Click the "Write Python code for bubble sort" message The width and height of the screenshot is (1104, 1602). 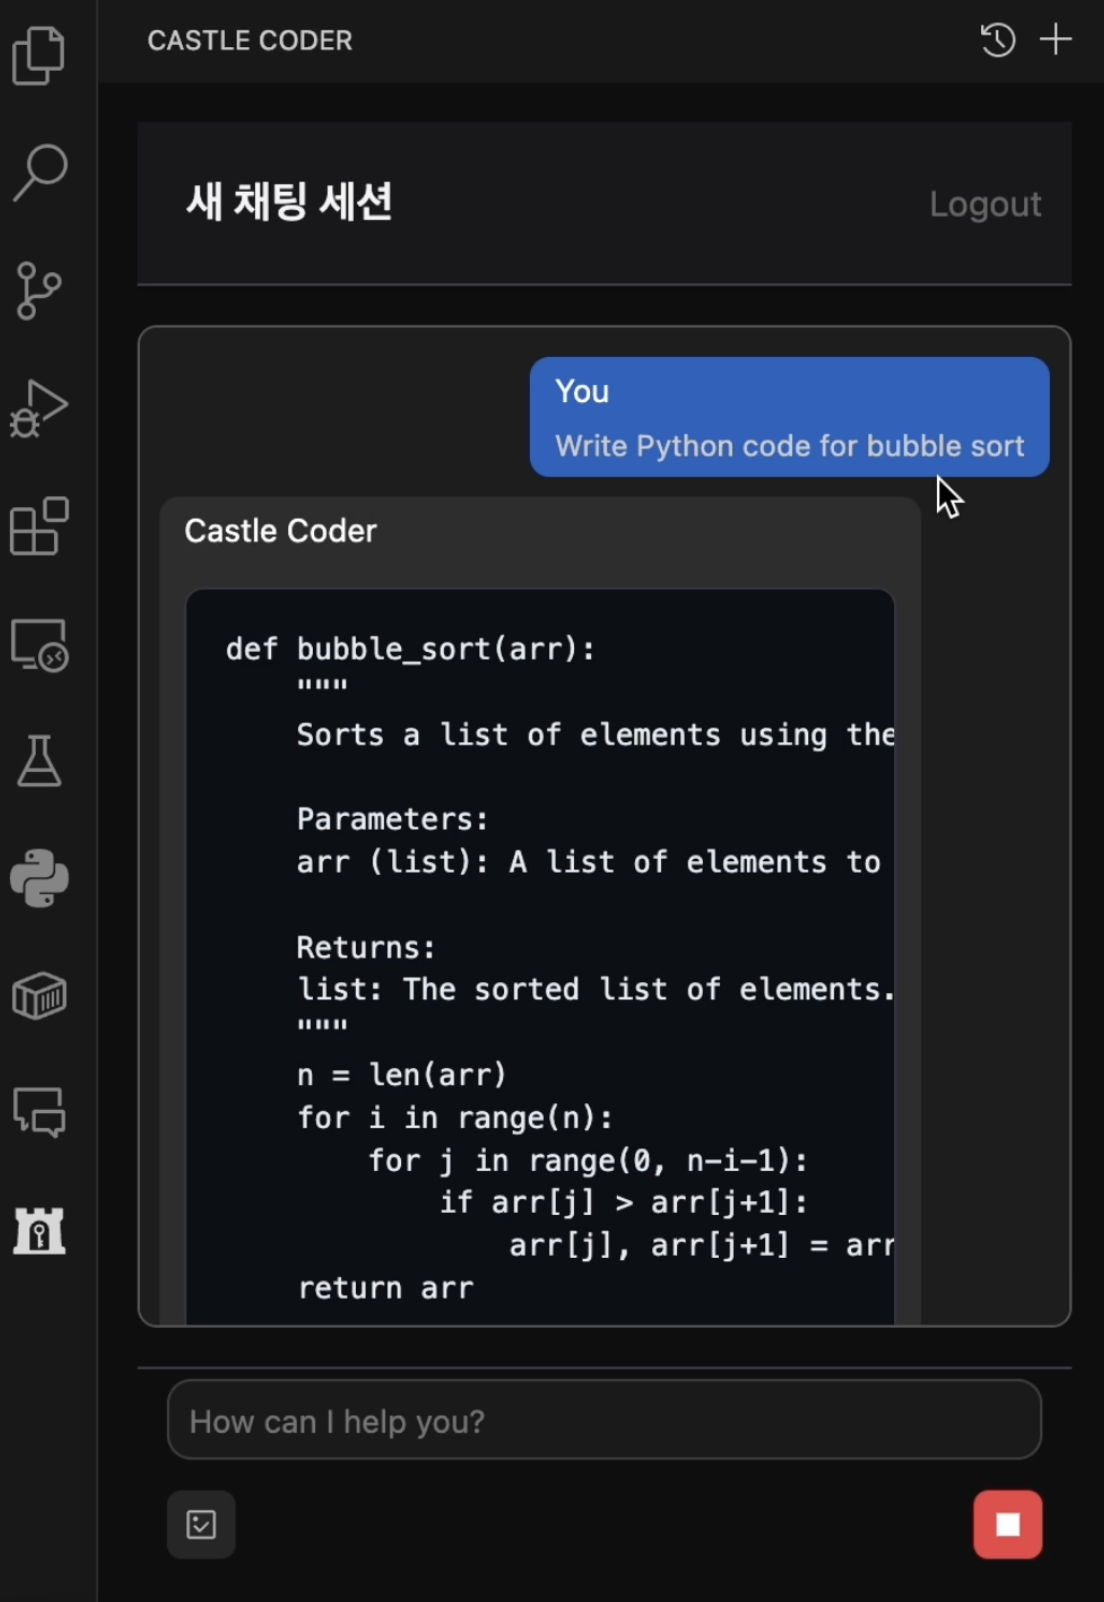click(789, 445)
